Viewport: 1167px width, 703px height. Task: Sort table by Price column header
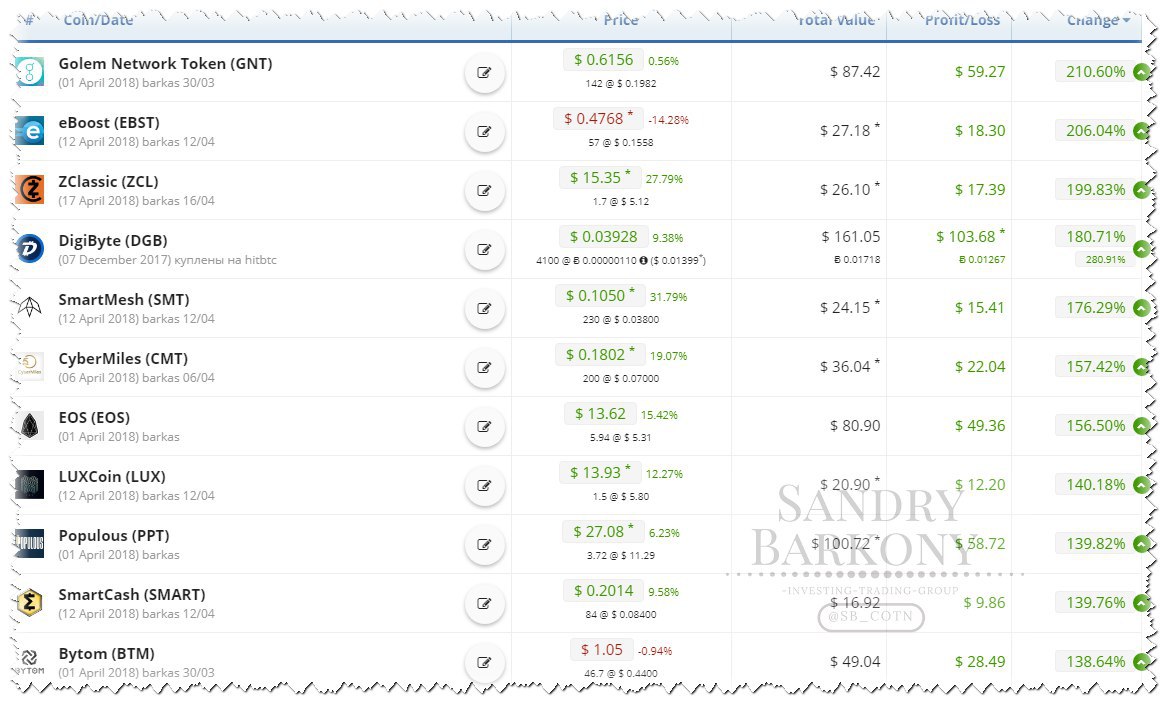[x=621, y=20]
